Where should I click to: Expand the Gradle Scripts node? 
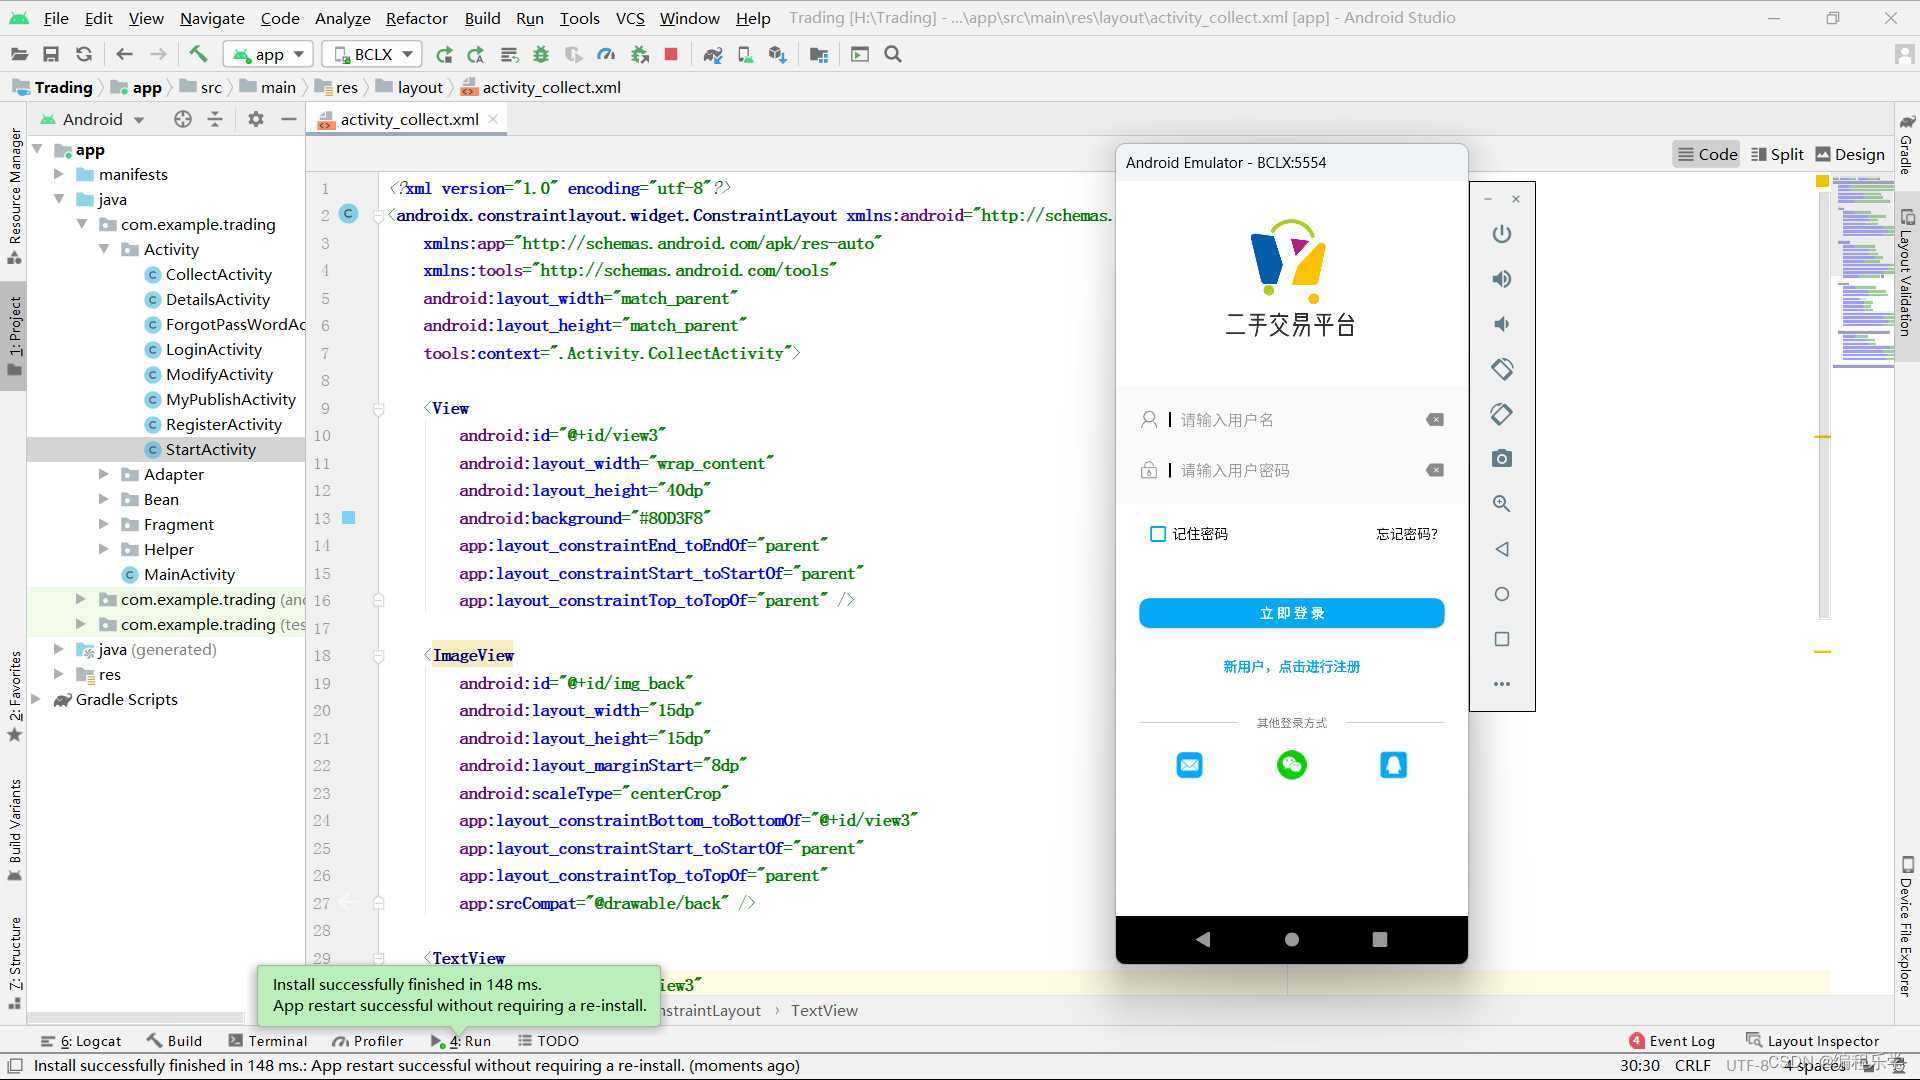(37, 699)
